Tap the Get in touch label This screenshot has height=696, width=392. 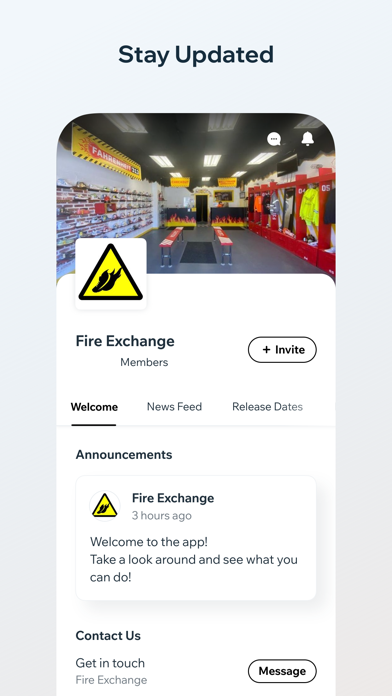click(110, 663)
